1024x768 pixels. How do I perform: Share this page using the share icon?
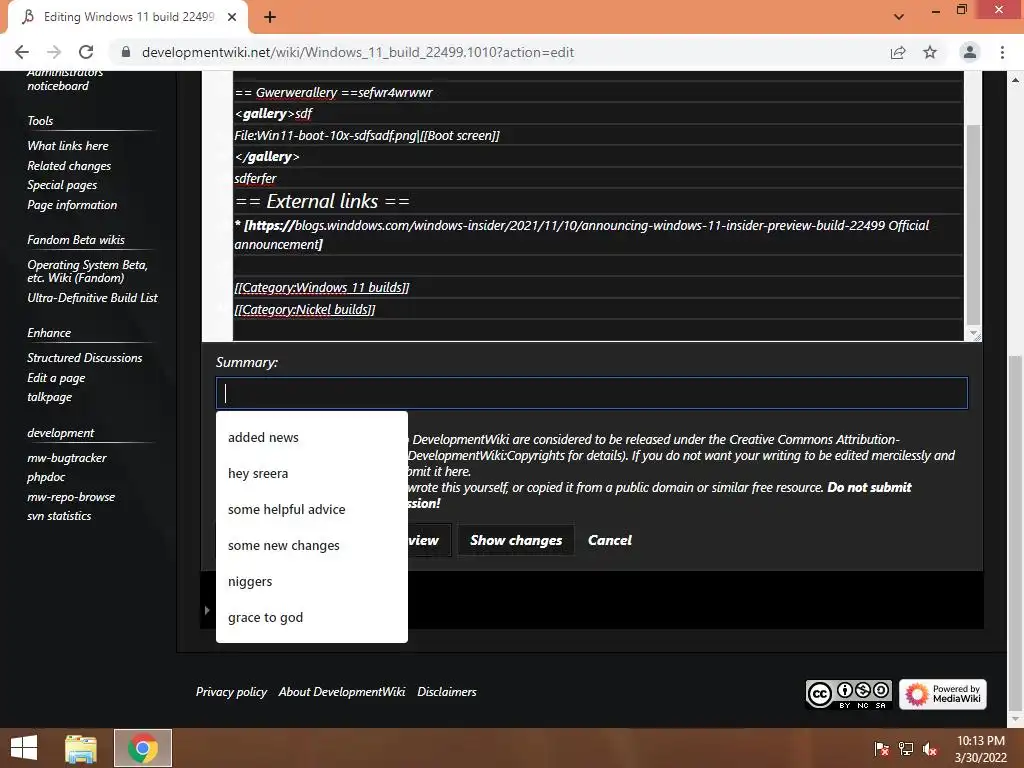[898, 52]
